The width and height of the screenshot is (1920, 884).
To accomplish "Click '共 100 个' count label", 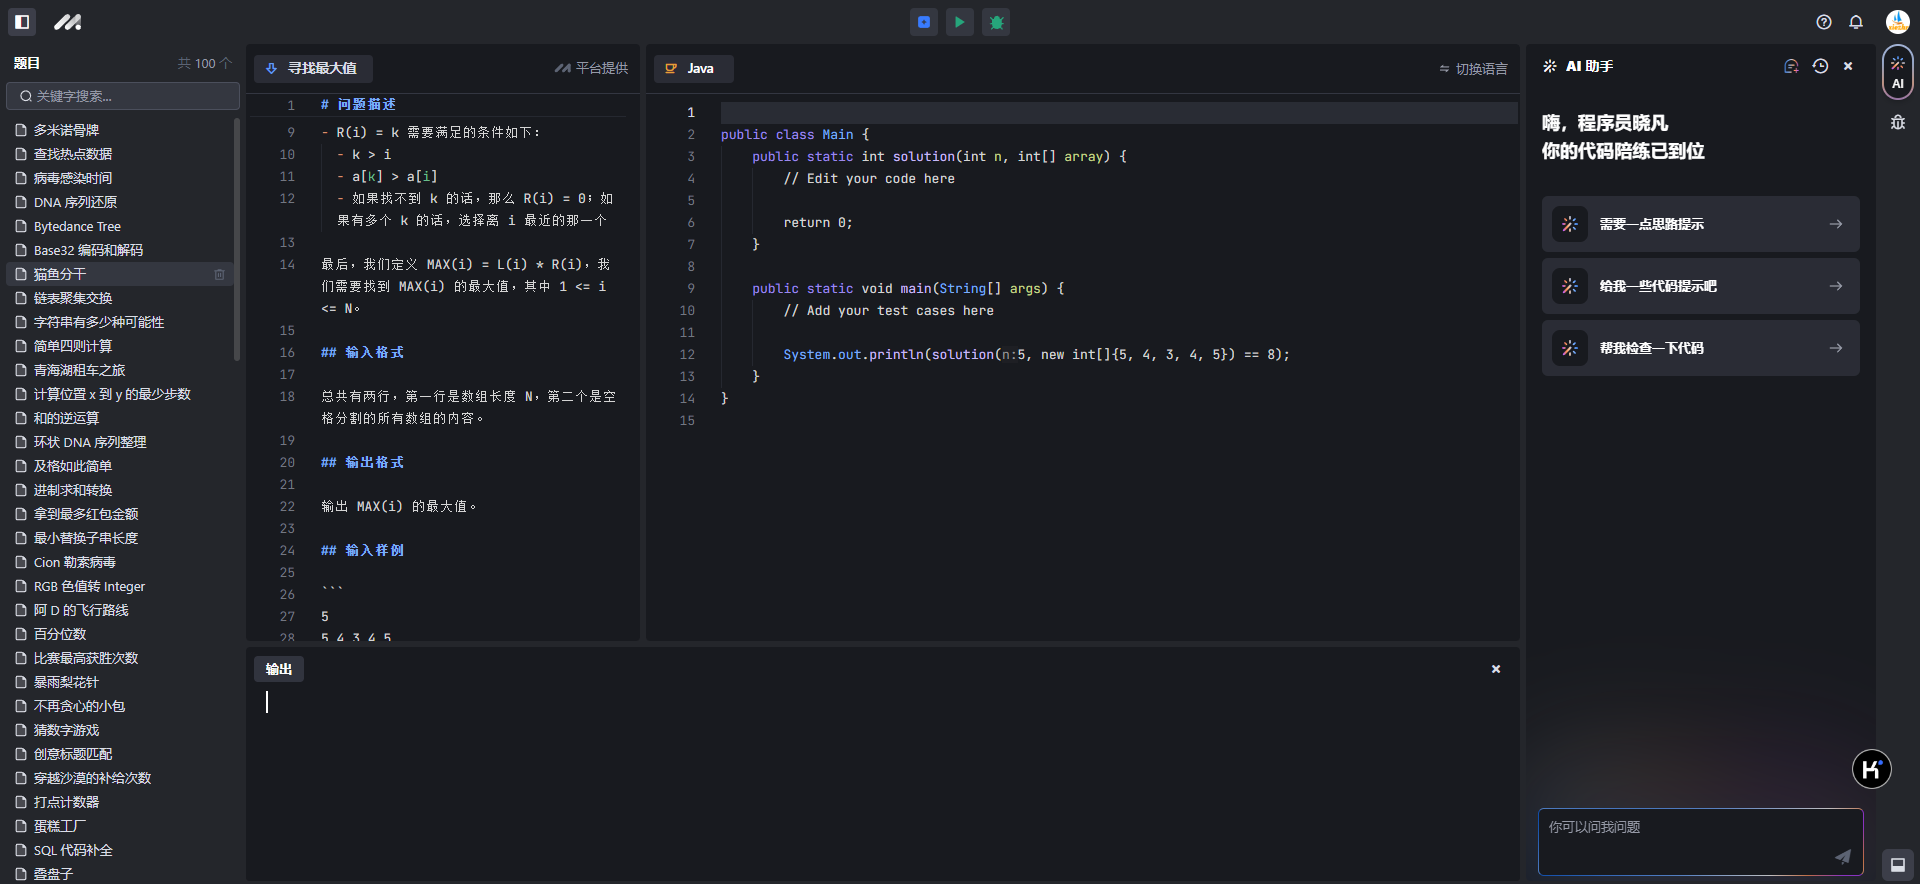I will [204, 63].
